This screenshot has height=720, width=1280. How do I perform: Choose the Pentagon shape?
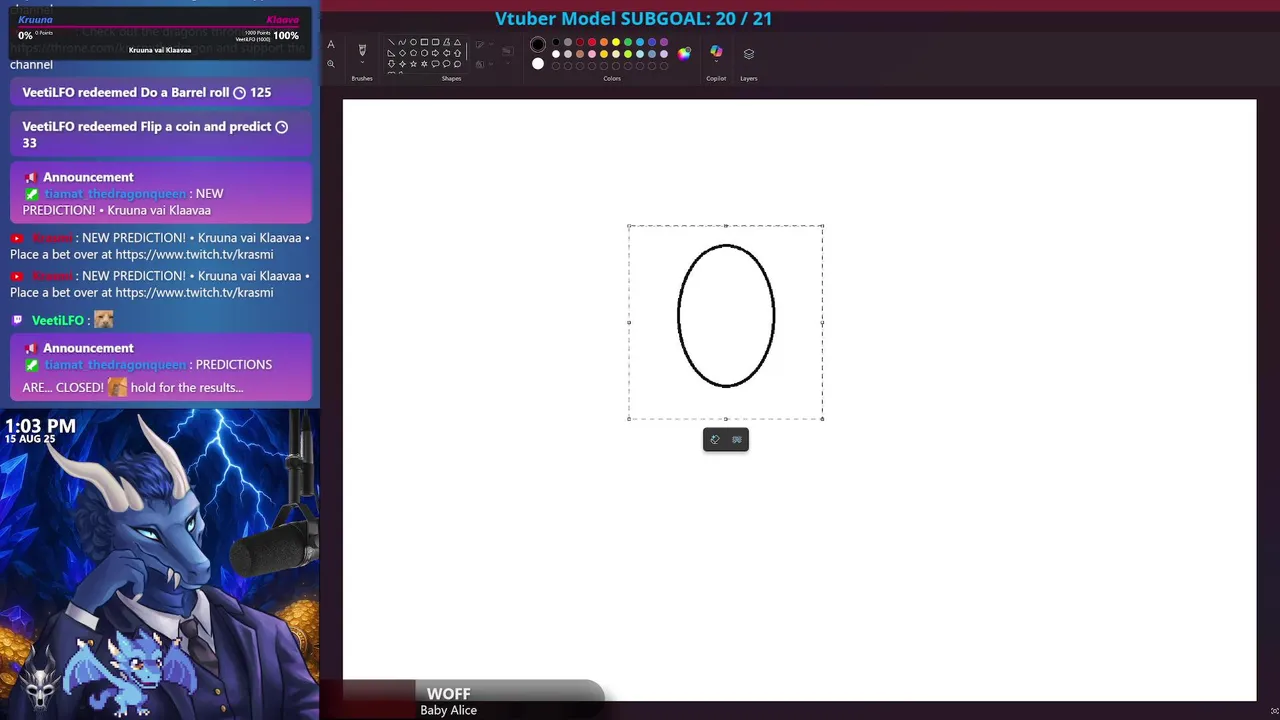coord(413,53)
